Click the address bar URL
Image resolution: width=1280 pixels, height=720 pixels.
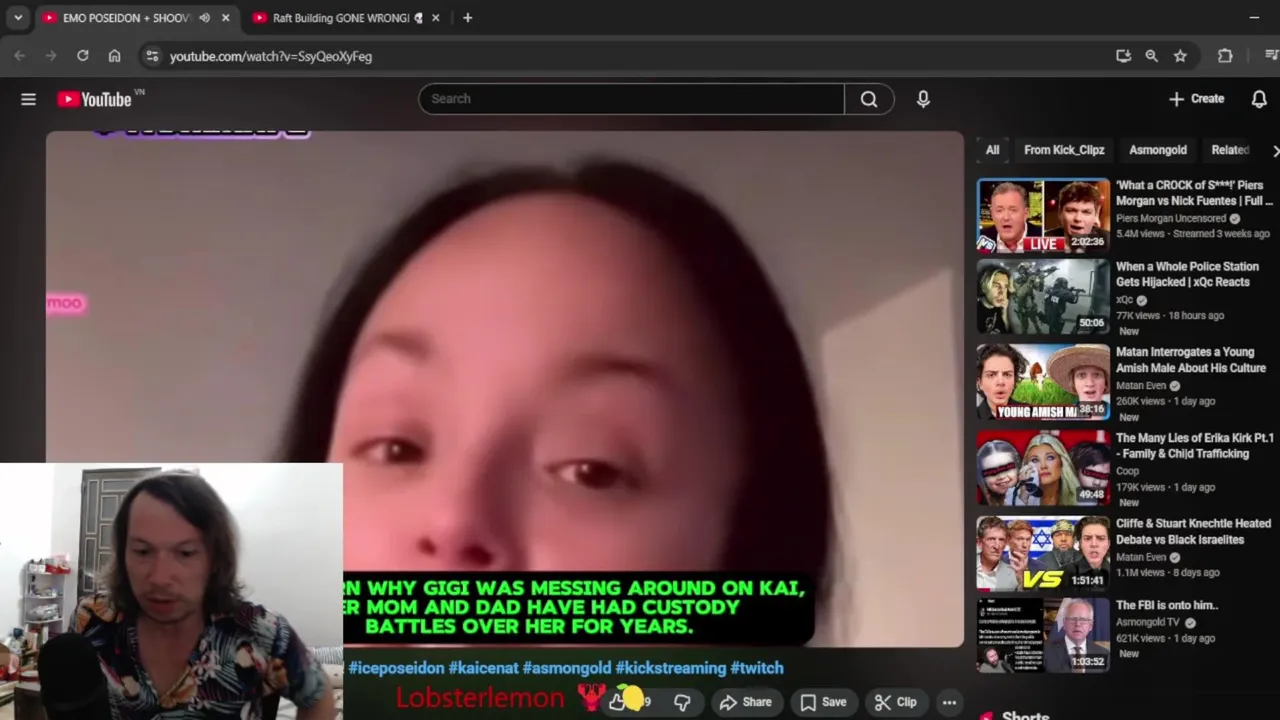pyautogui.click(x=271, y=57)
